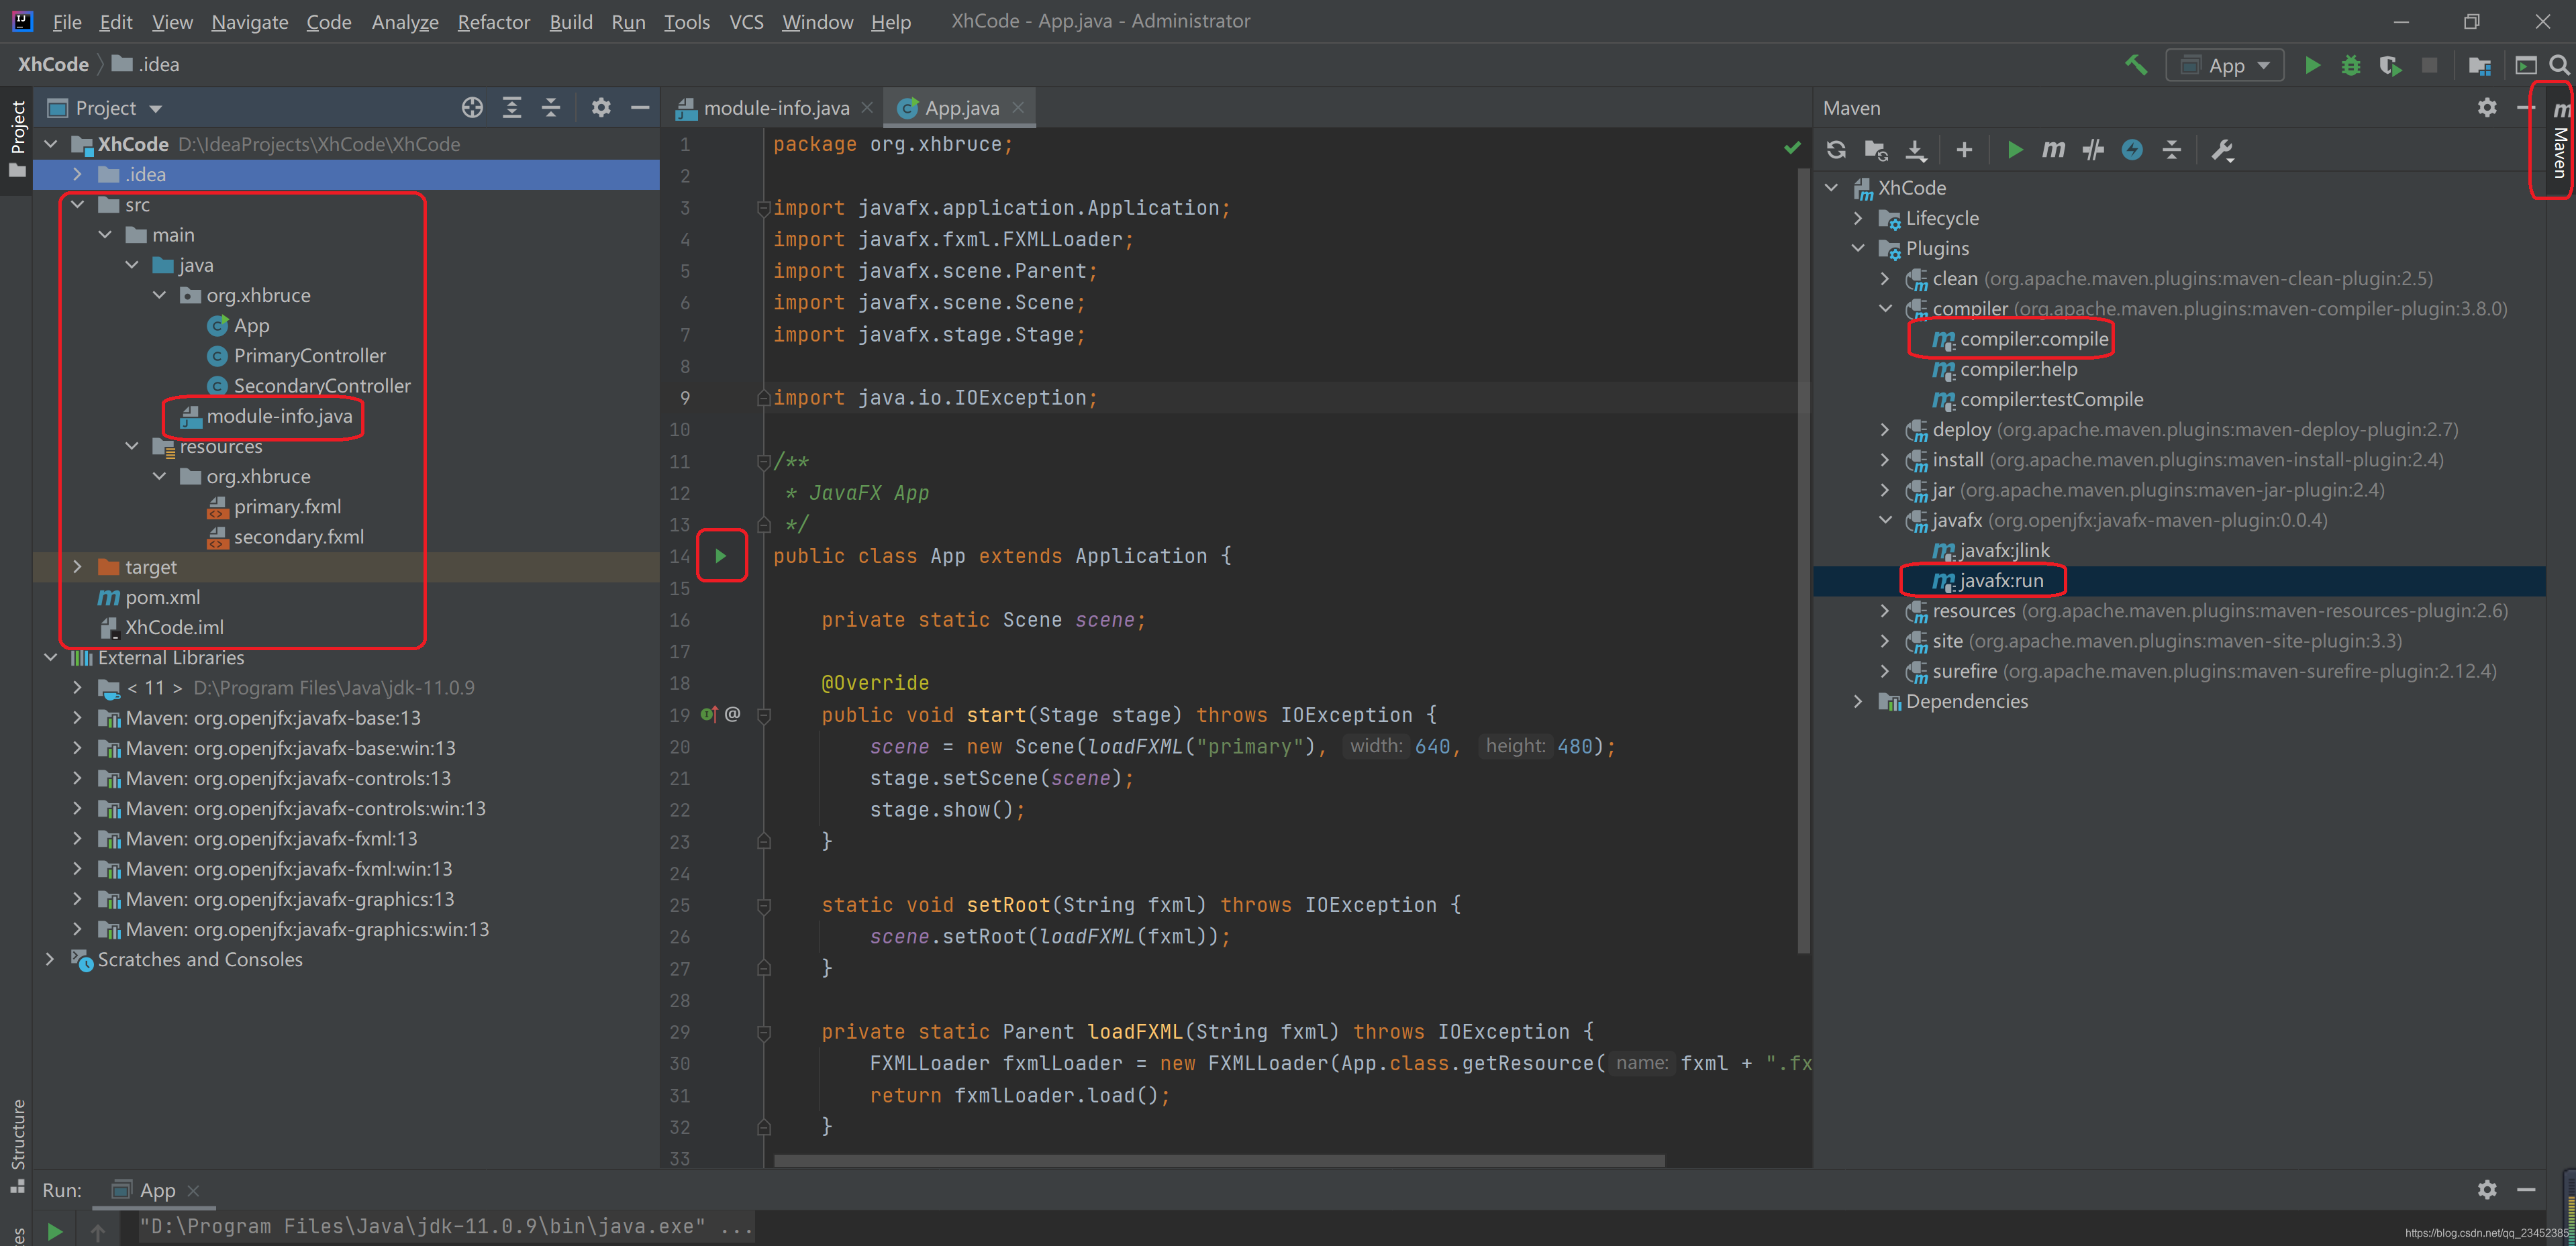Expand the Lifecycle node under XhCode
Viewport: 2576px width, 1246px height.
(x=1859, y=218)
